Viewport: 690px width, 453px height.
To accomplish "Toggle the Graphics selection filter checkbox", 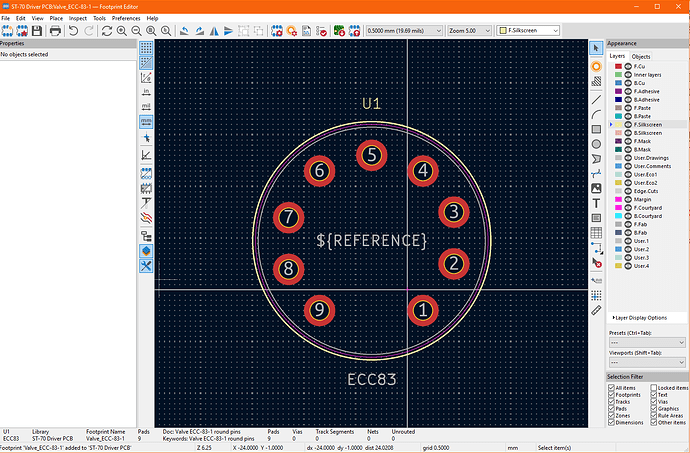I will 653,409.
